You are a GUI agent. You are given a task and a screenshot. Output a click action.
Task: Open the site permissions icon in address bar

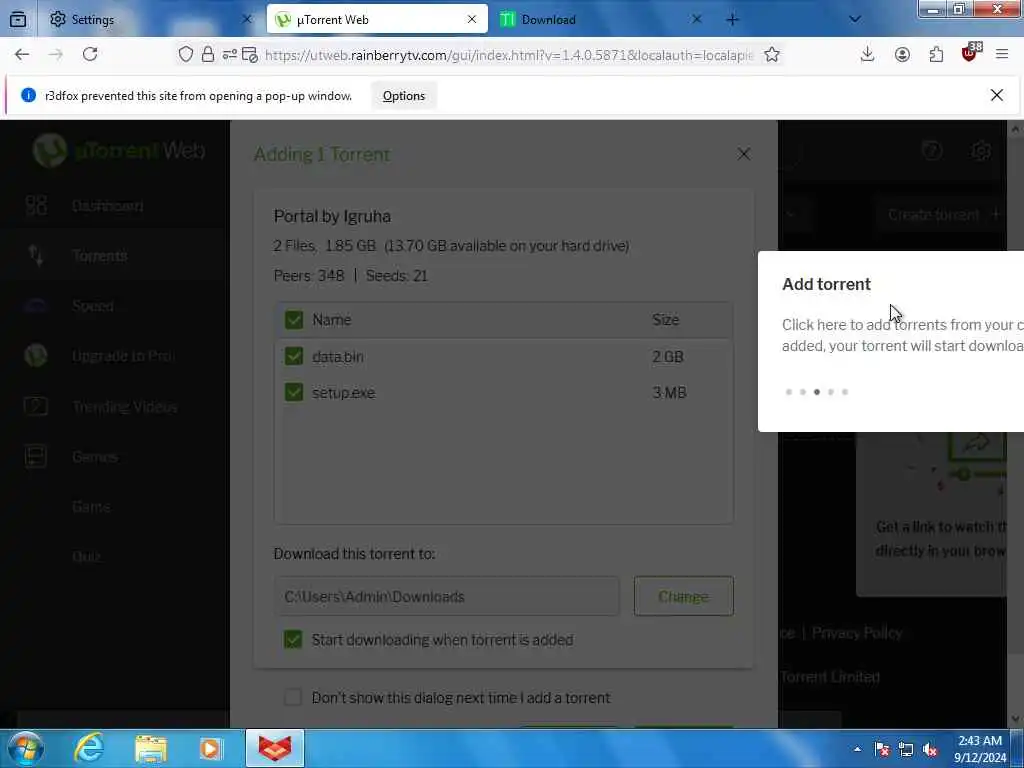click(x=229, y=55)
